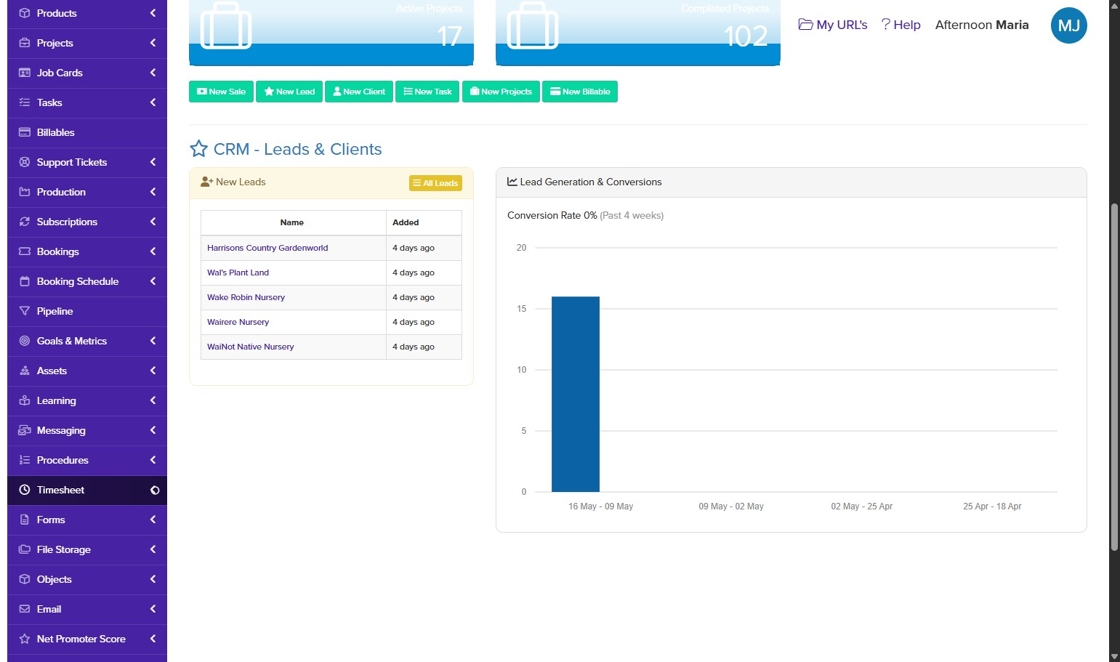Expand the File Storage chevron
Image resolution: width=1120 pixels, height=662 pixels.
pos(153,549)
